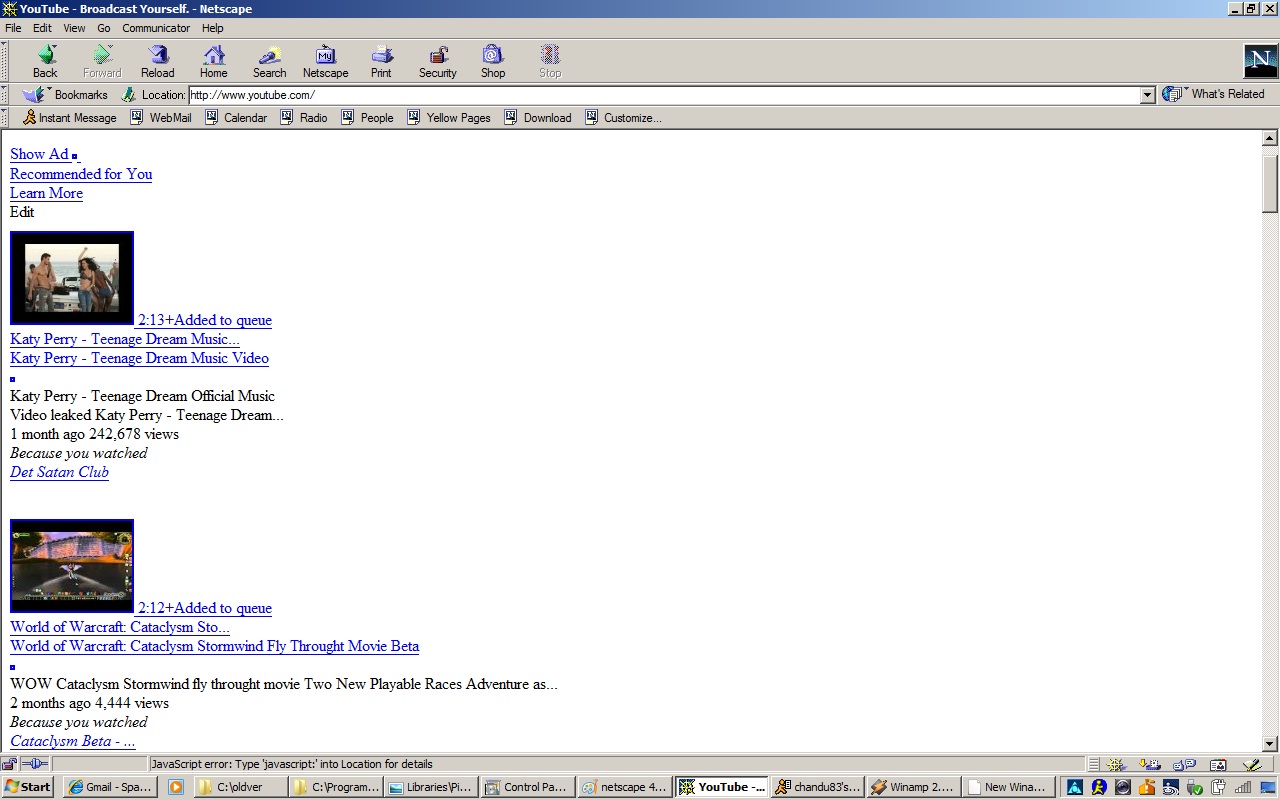This screenshot has height=800, width=1280.
Task: Open the Bookmarks menu button
Action: click(66, 95)
